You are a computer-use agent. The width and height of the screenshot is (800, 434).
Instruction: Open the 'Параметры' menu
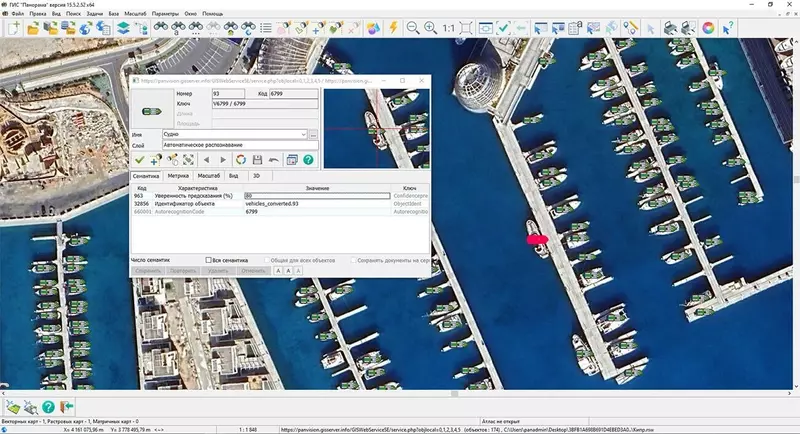pyautogui.click(x=166, y=13)
